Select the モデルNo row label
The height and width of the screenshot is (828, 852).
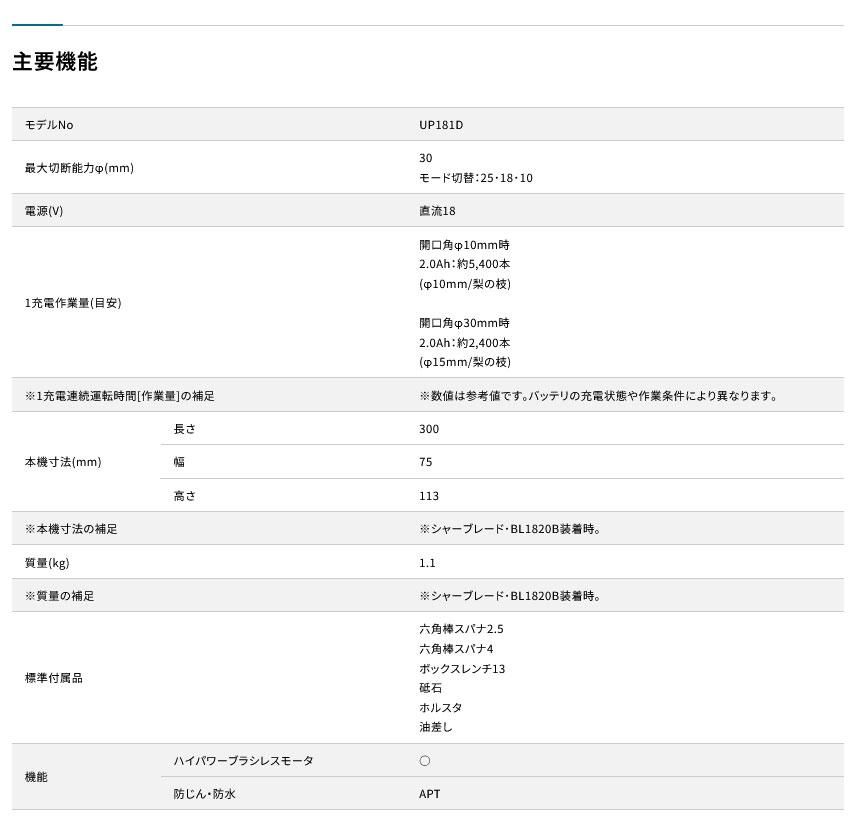click(49, 125)
